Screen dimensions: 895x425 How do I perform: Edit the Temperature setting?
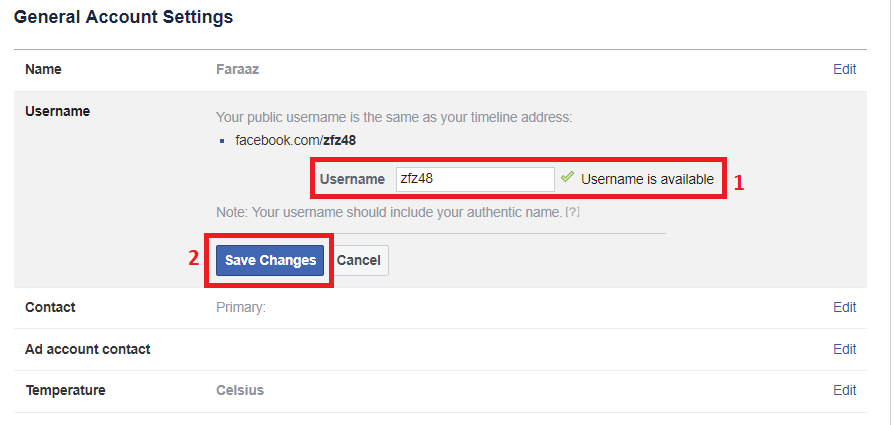pos(844,390)
